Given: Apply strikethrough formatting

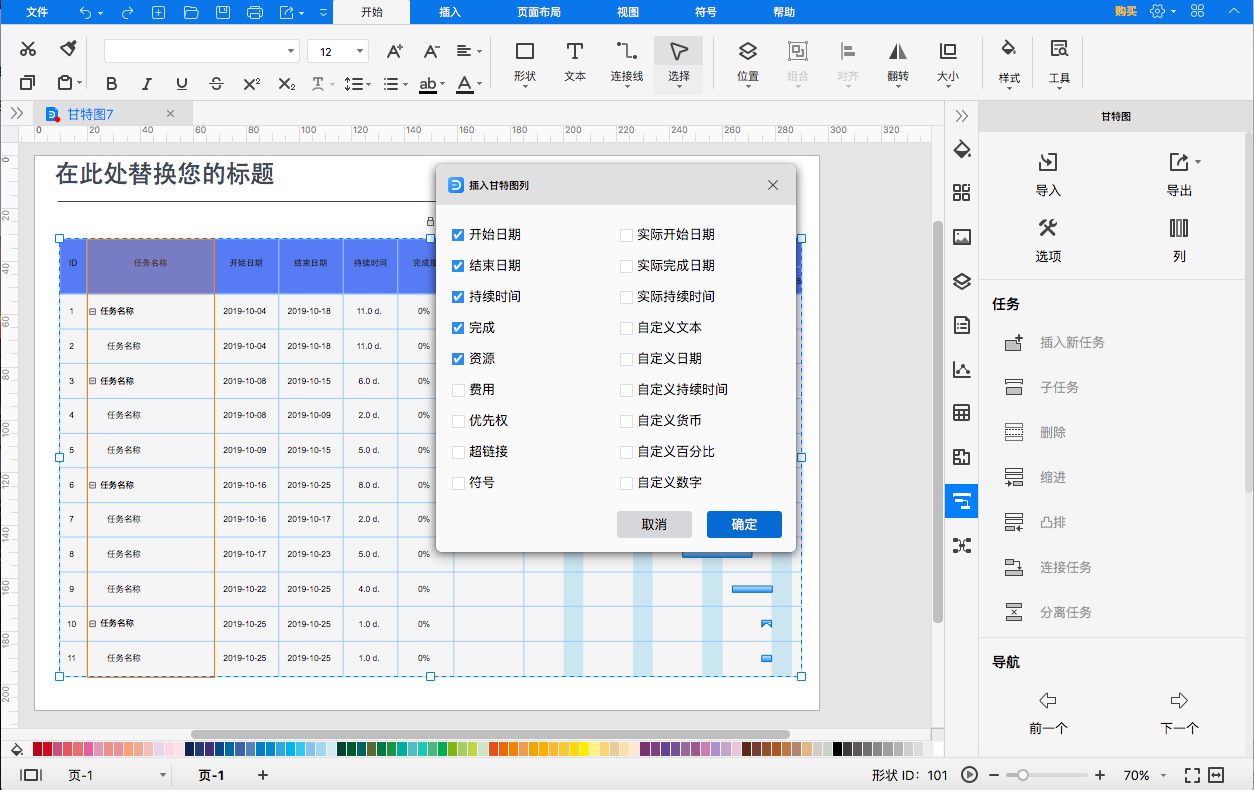Looking at the screenshot, I should 216,84.
